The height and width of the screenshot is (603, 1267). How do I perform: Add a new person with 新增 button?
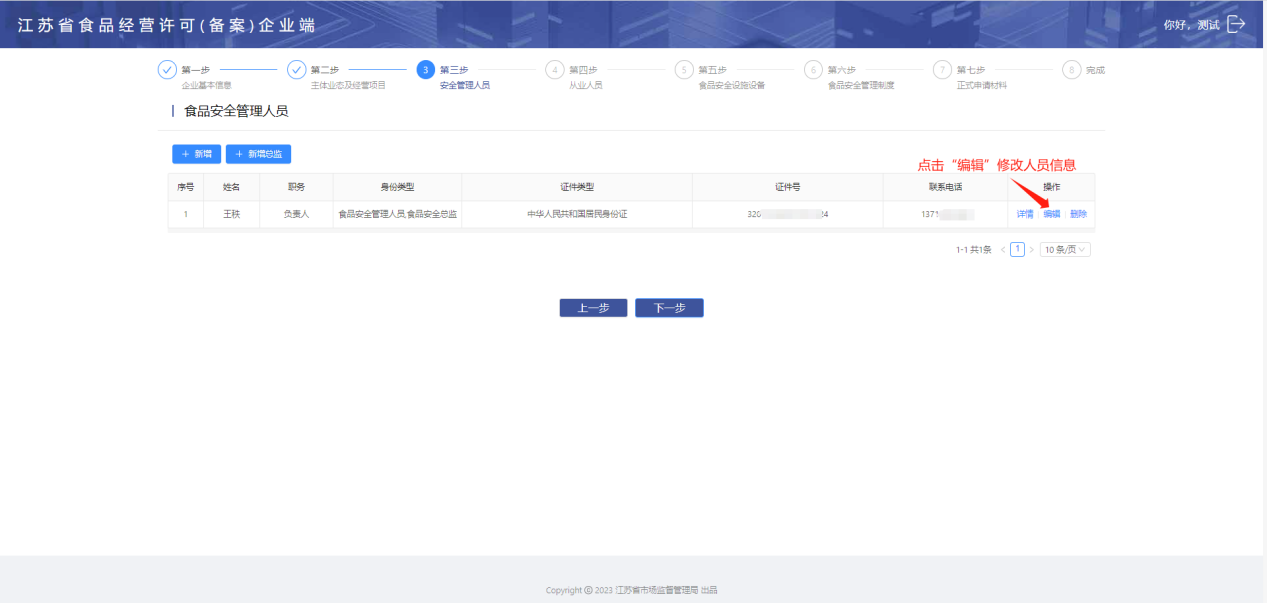click(196, 154)
